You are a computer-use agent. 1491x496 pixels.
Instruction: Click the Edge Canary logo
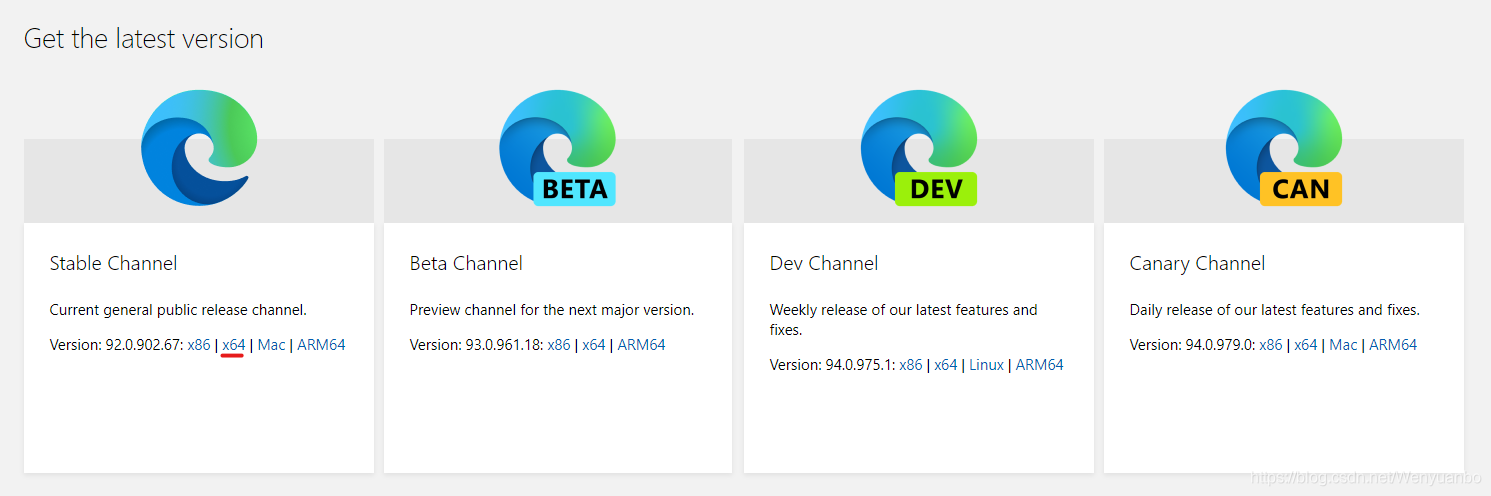1284,147
